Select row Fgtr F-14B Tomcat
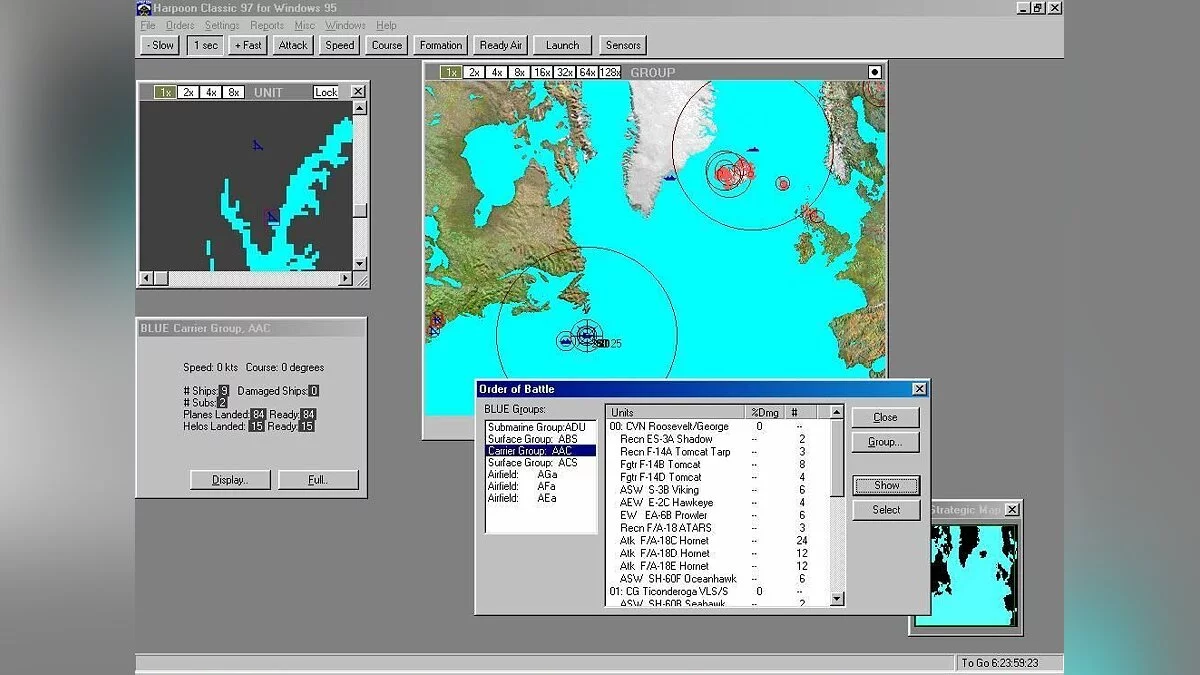Screen dimensions: 1200x675 click(x=717, y=464)
